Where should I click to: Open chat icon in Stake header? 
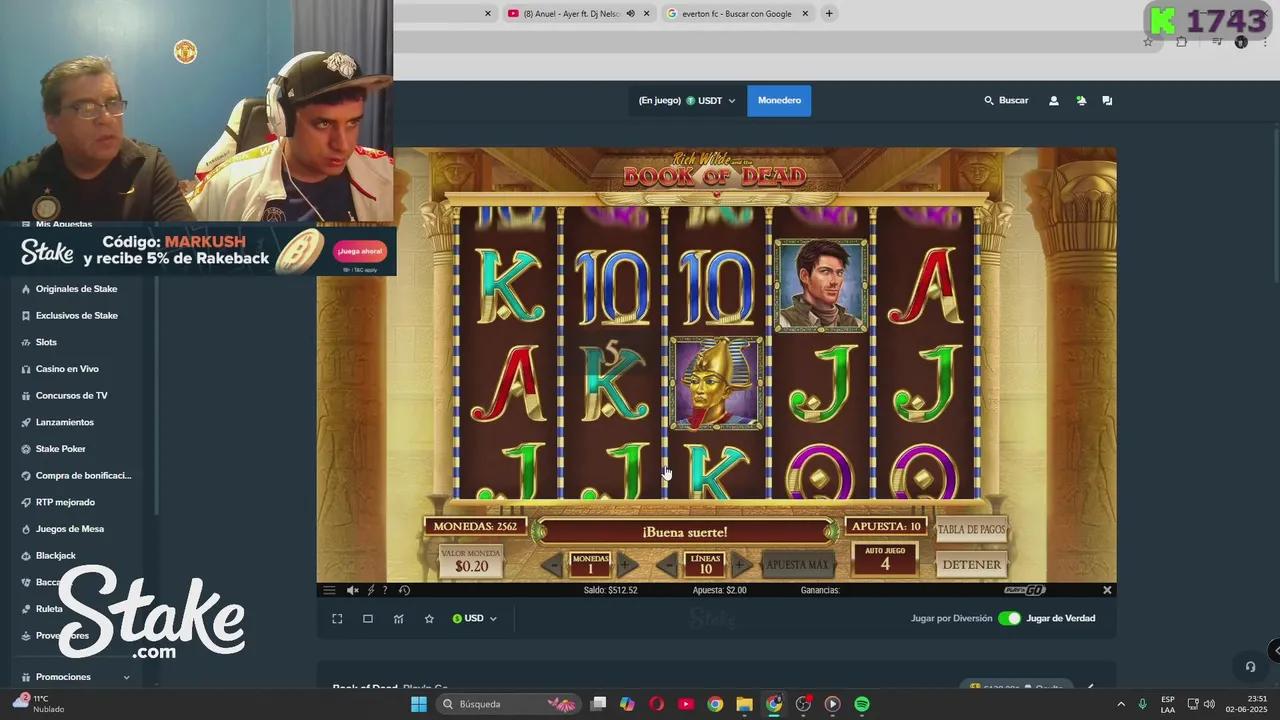tap(1107, 101)
